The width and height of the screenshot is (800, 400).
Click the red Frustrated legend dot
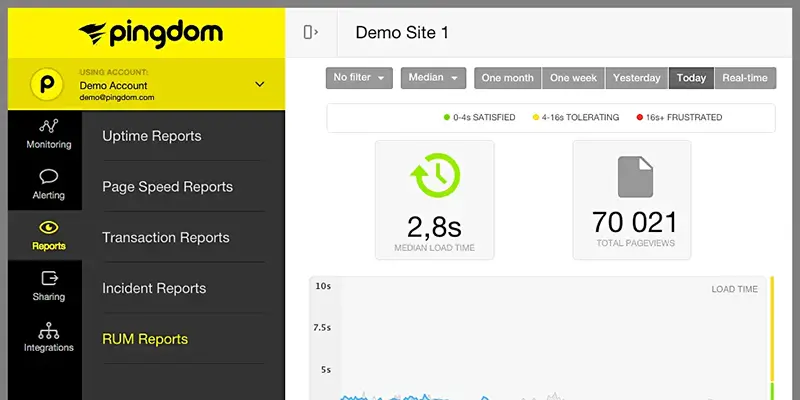point(640,117)
